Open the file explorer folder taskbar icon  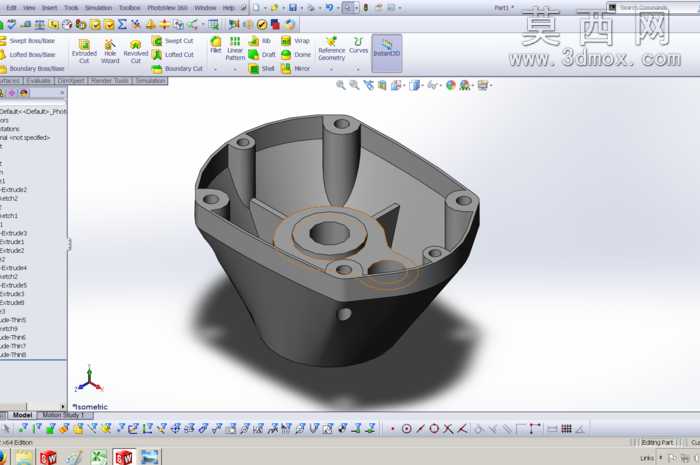(x=24, y=457)
